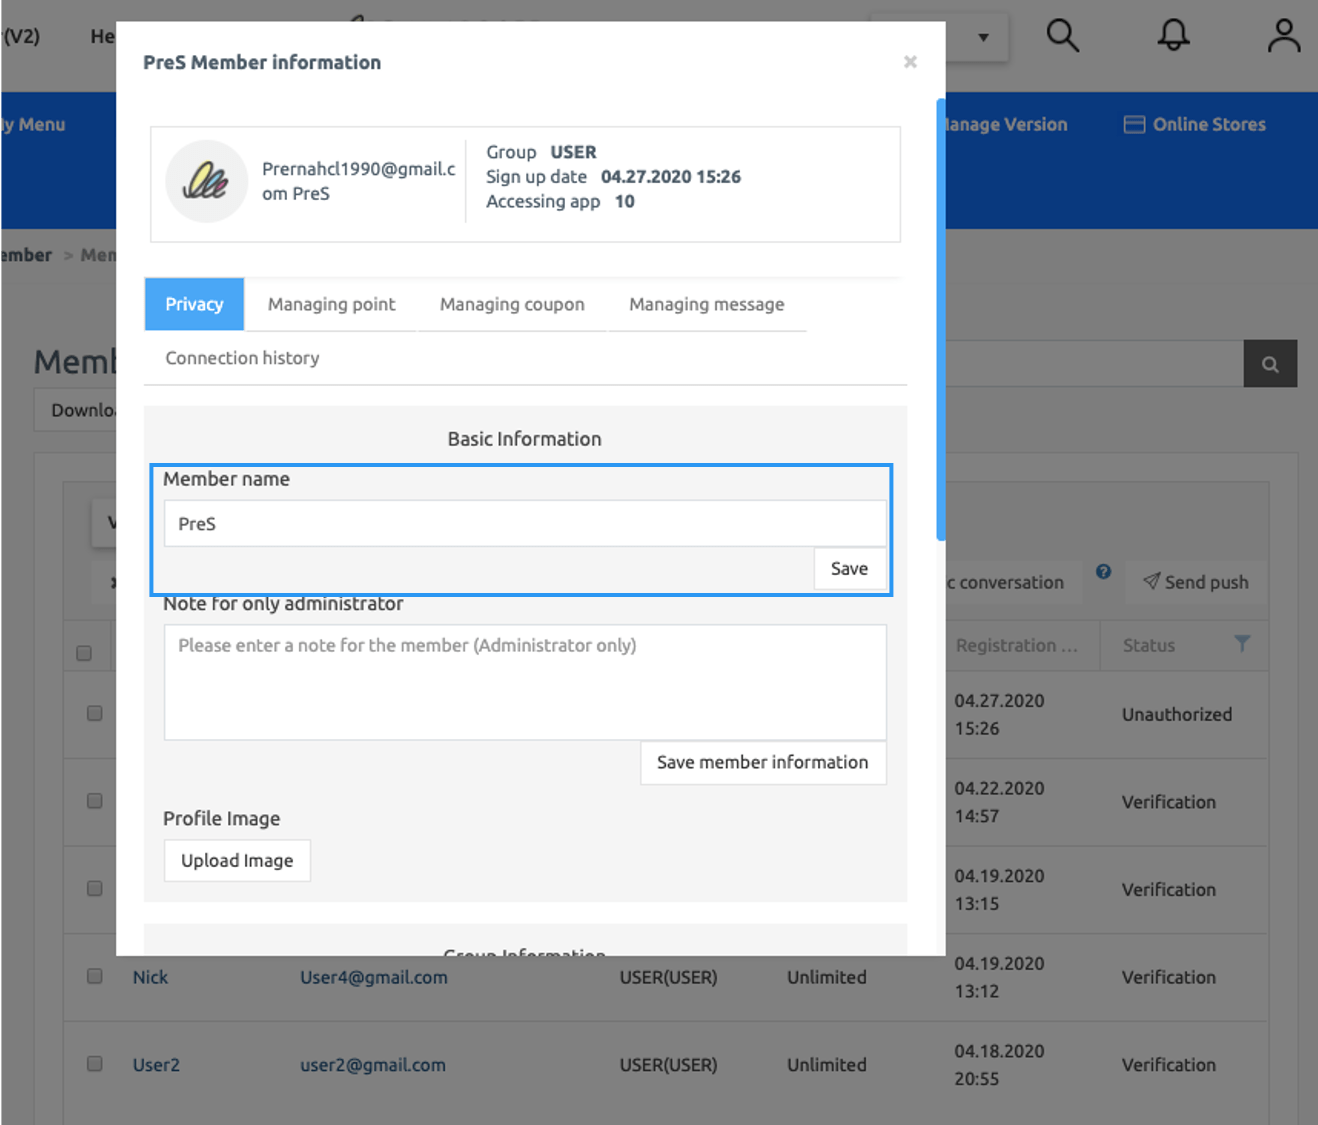Tick the checkbox for the User2 row
Viewport: 1318px width, 1125px height.
(x=95, y=1064)
